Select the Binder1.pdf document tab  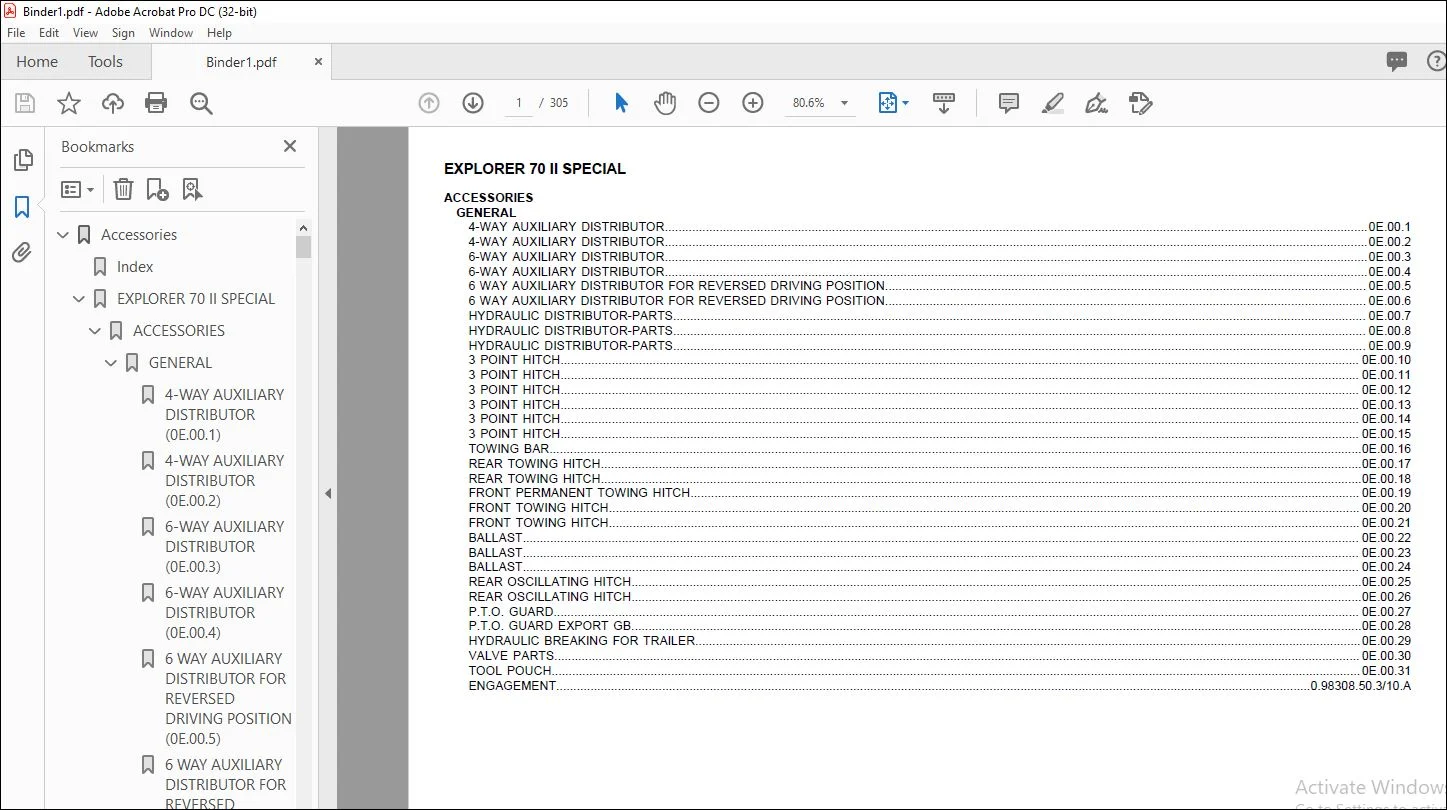[241, 62]
